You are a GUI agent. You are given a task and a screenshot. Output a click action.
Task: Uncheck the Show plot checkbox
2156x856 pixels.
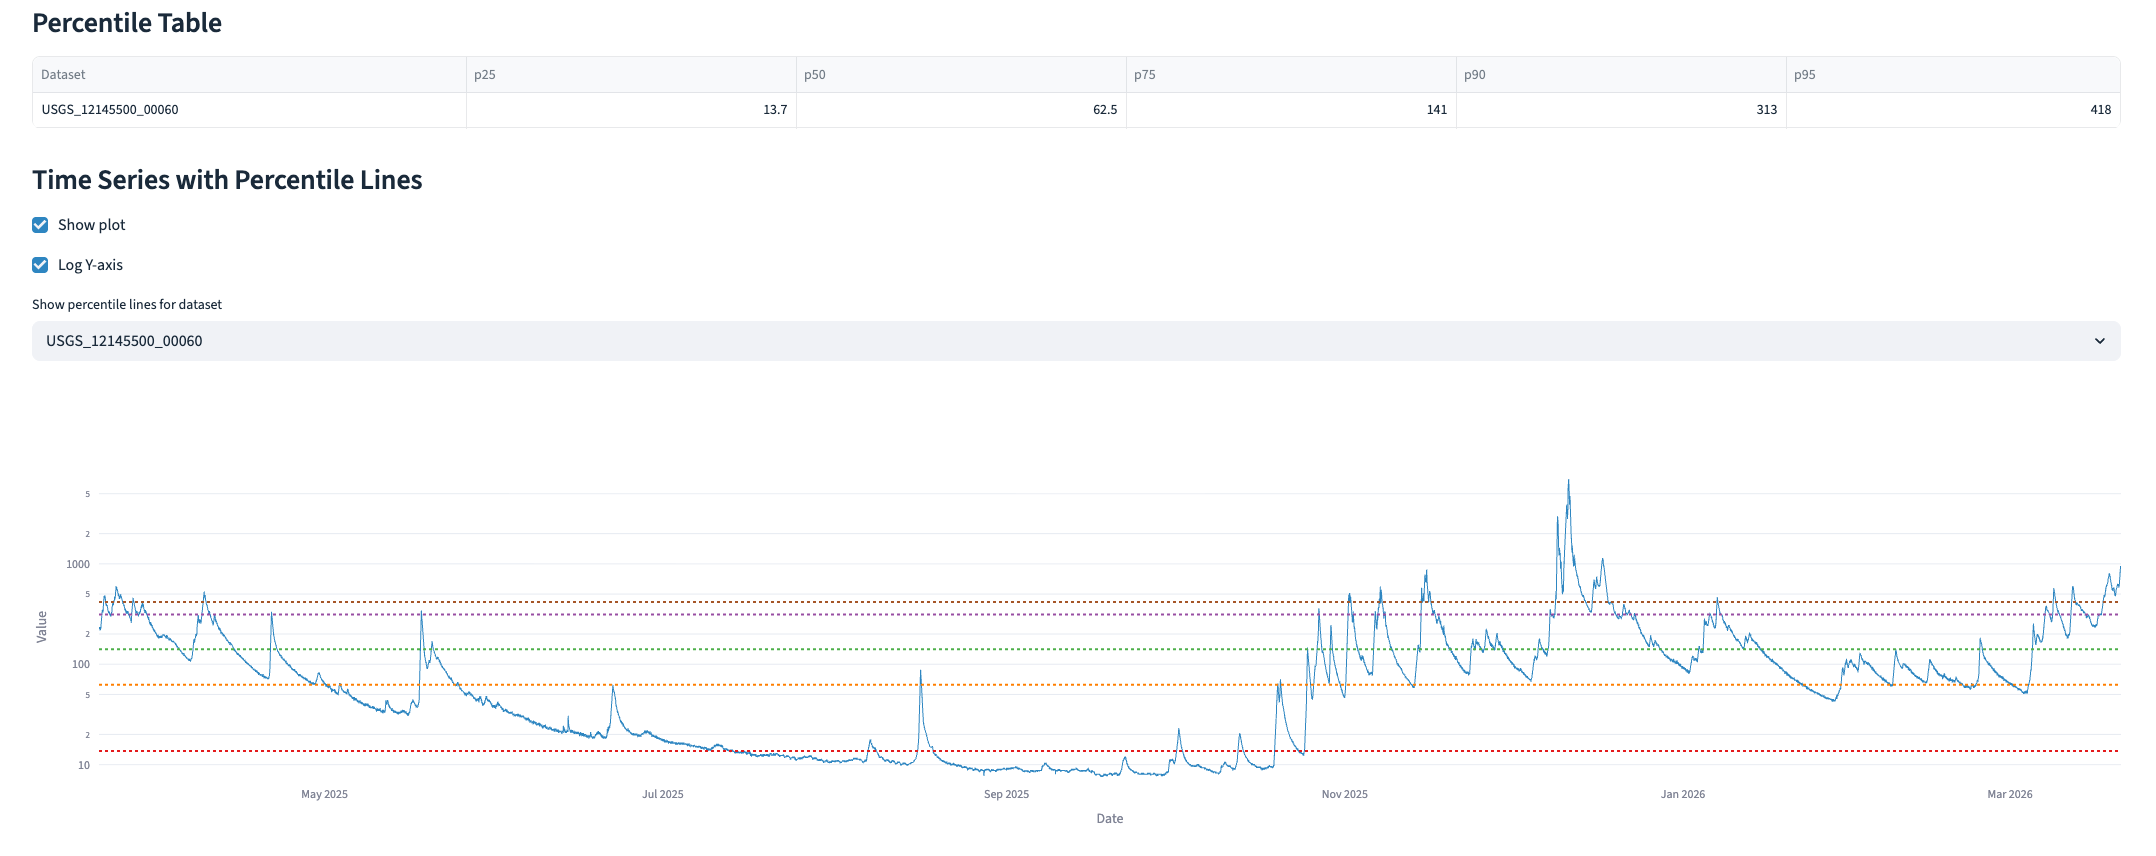click(x=40, y=225)
